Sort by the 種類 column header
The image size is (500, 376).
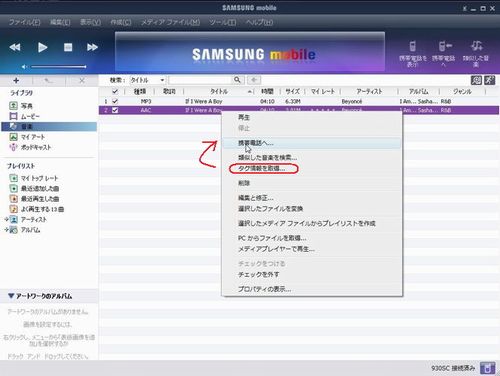pyautogui.click(x=140, y=91)
